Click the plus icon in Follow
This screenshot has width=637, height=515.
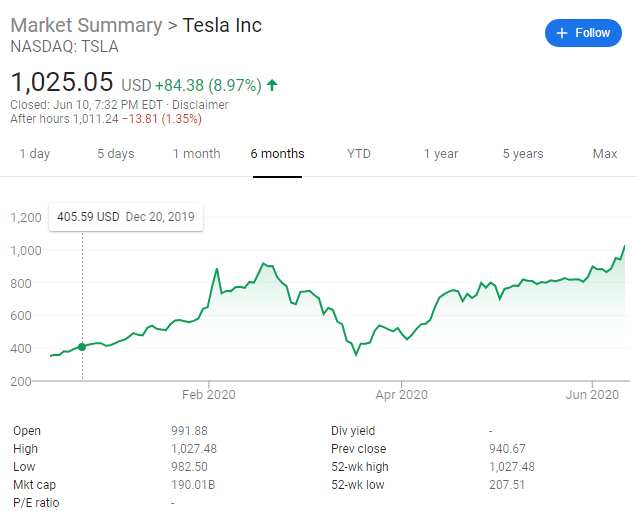[562, 33]
